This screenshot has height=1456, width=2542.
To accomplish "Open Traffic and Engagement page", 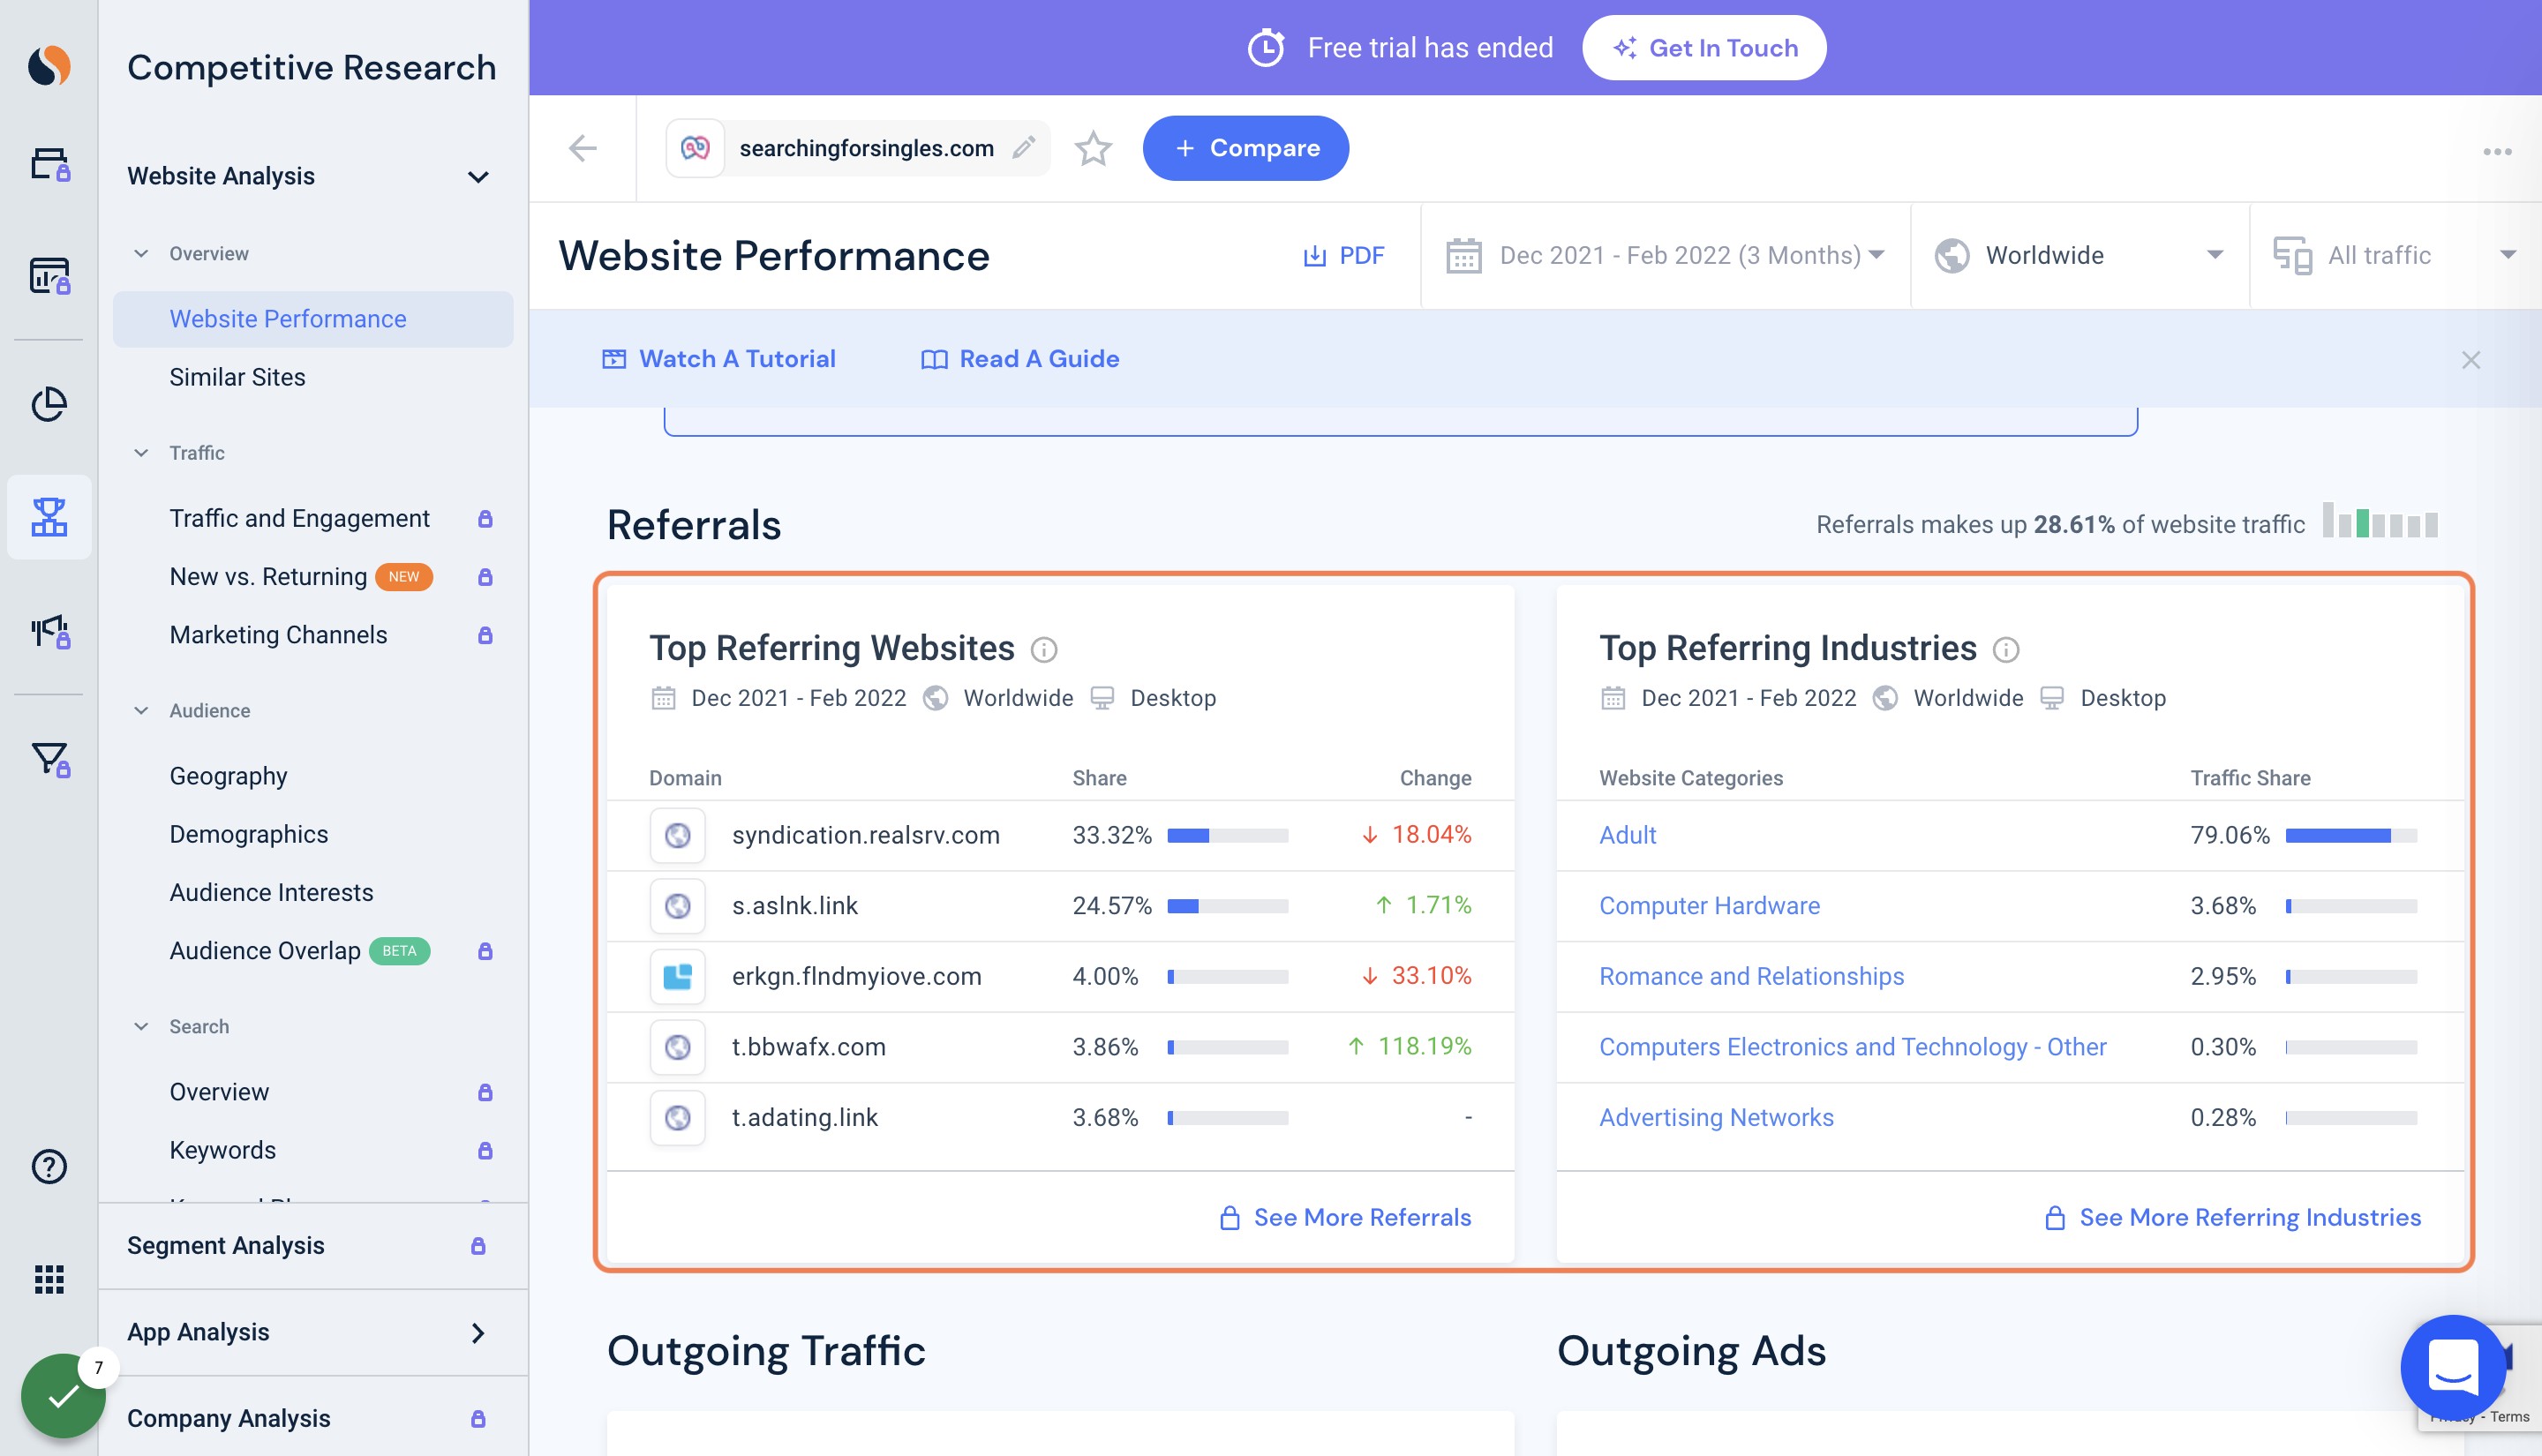I will pos(299,518).
